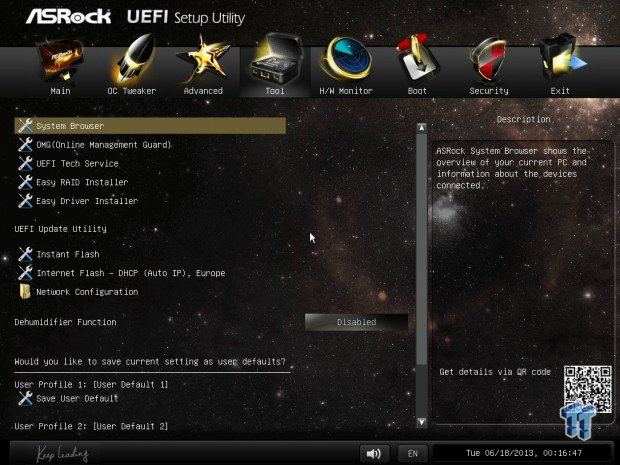The width and height of the screenshot is (620, 465).
Task: Open the Dehumidifier Function Disabled dropdown
Action: [x=356, y=322]
